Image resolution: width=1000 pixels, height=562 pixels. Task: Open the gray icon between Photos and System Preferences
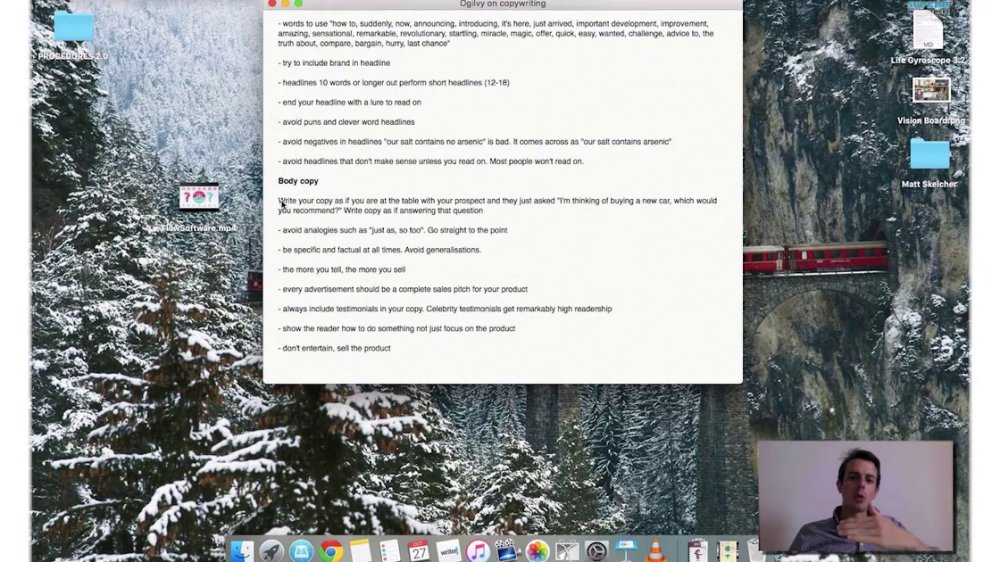coord(566,551)
